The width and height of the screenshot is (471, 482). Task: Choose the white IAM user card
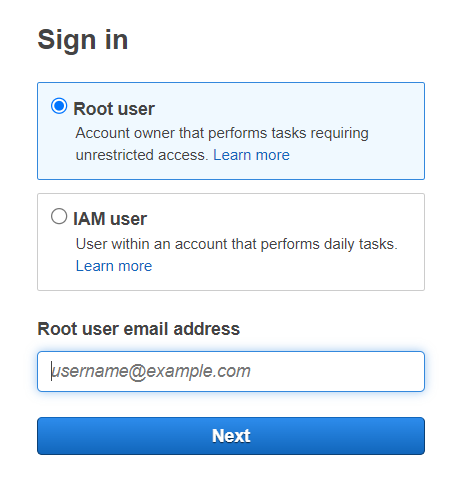[231, 242]
